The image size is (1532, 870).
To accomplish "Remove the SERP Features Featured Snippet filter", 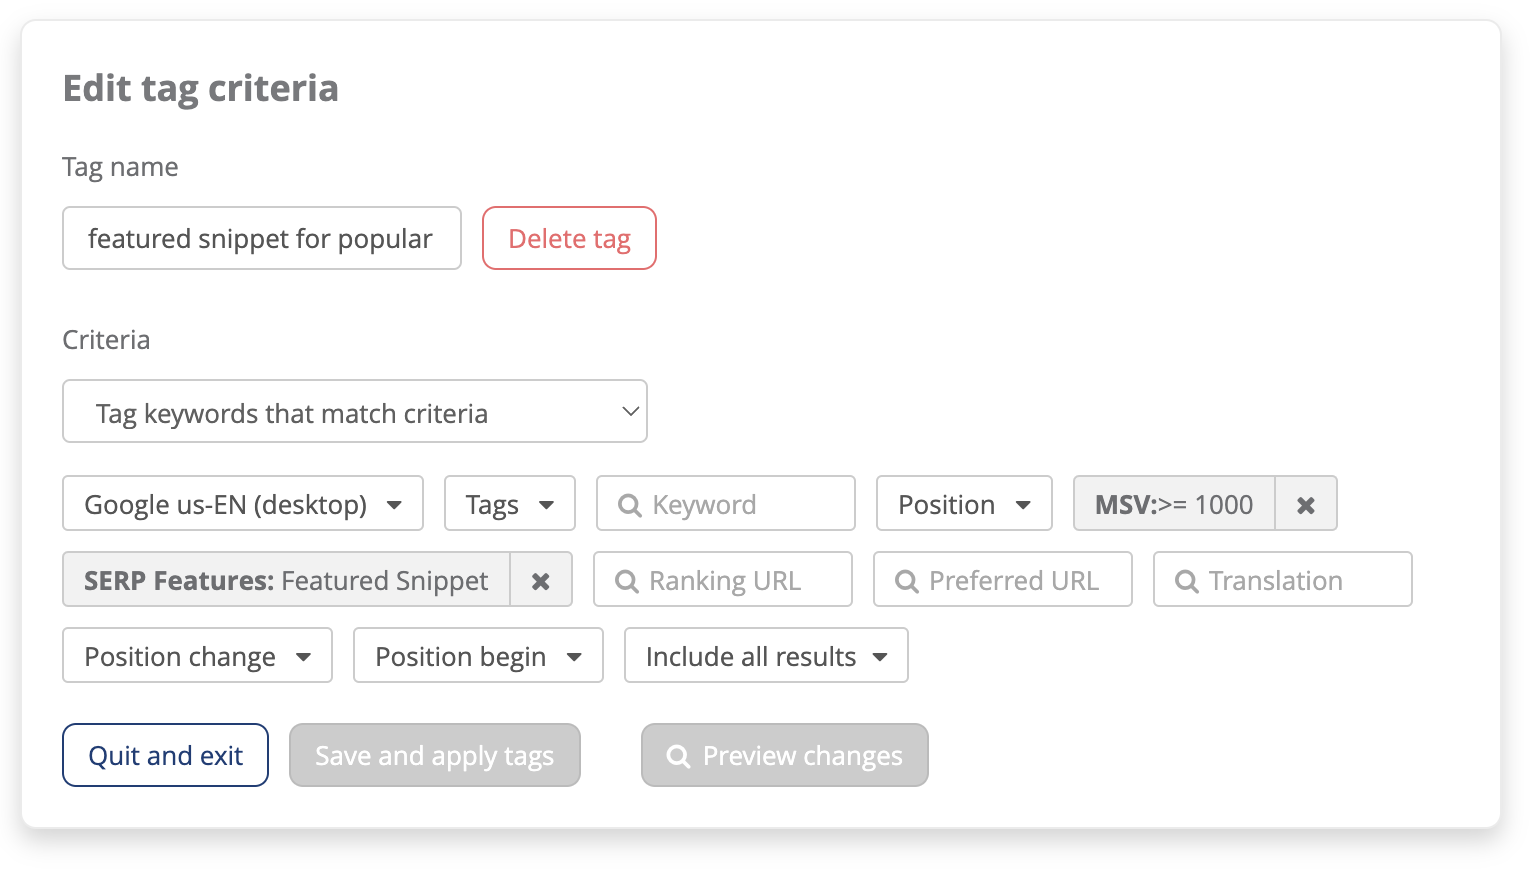I will [540, 581].
